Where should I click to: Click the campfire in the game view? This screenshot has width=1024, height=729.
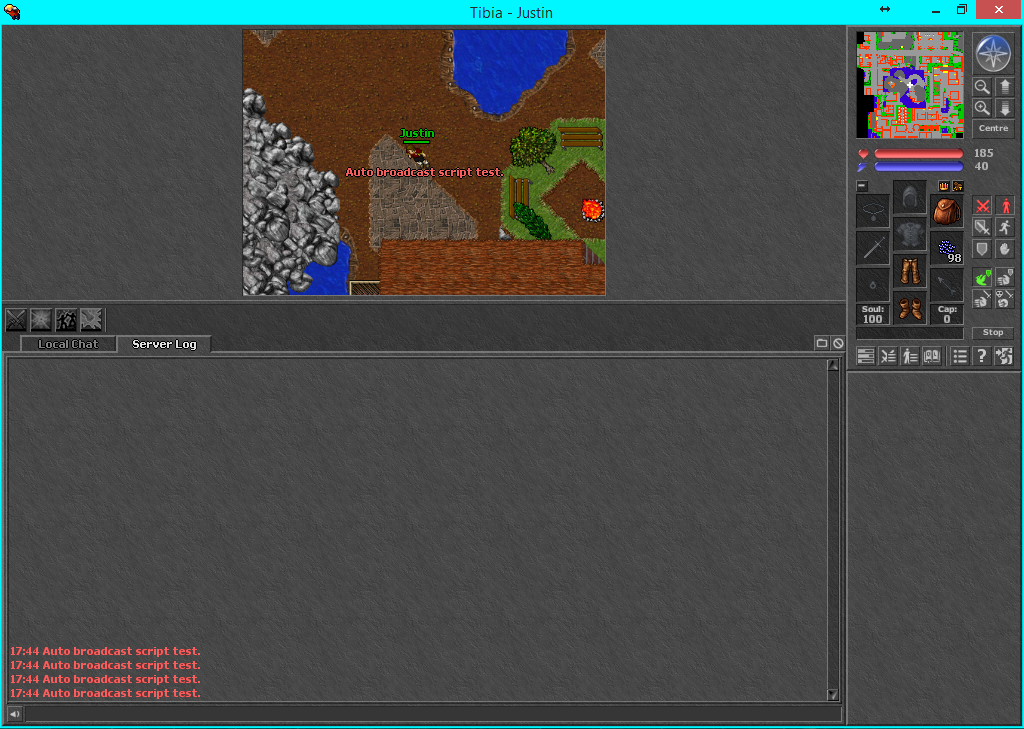(592, 210)
